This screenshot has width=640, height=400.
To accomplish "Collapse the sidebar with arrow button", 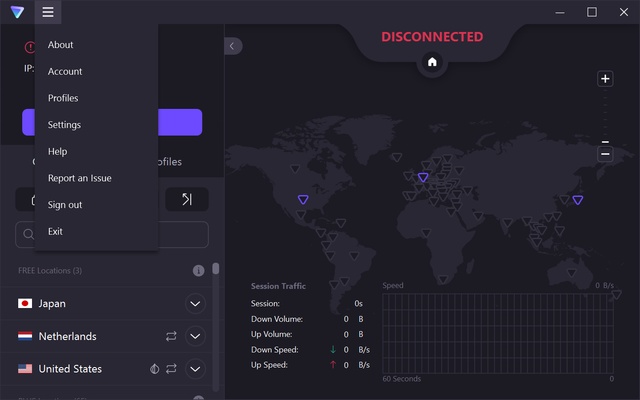I will [233, 46].
